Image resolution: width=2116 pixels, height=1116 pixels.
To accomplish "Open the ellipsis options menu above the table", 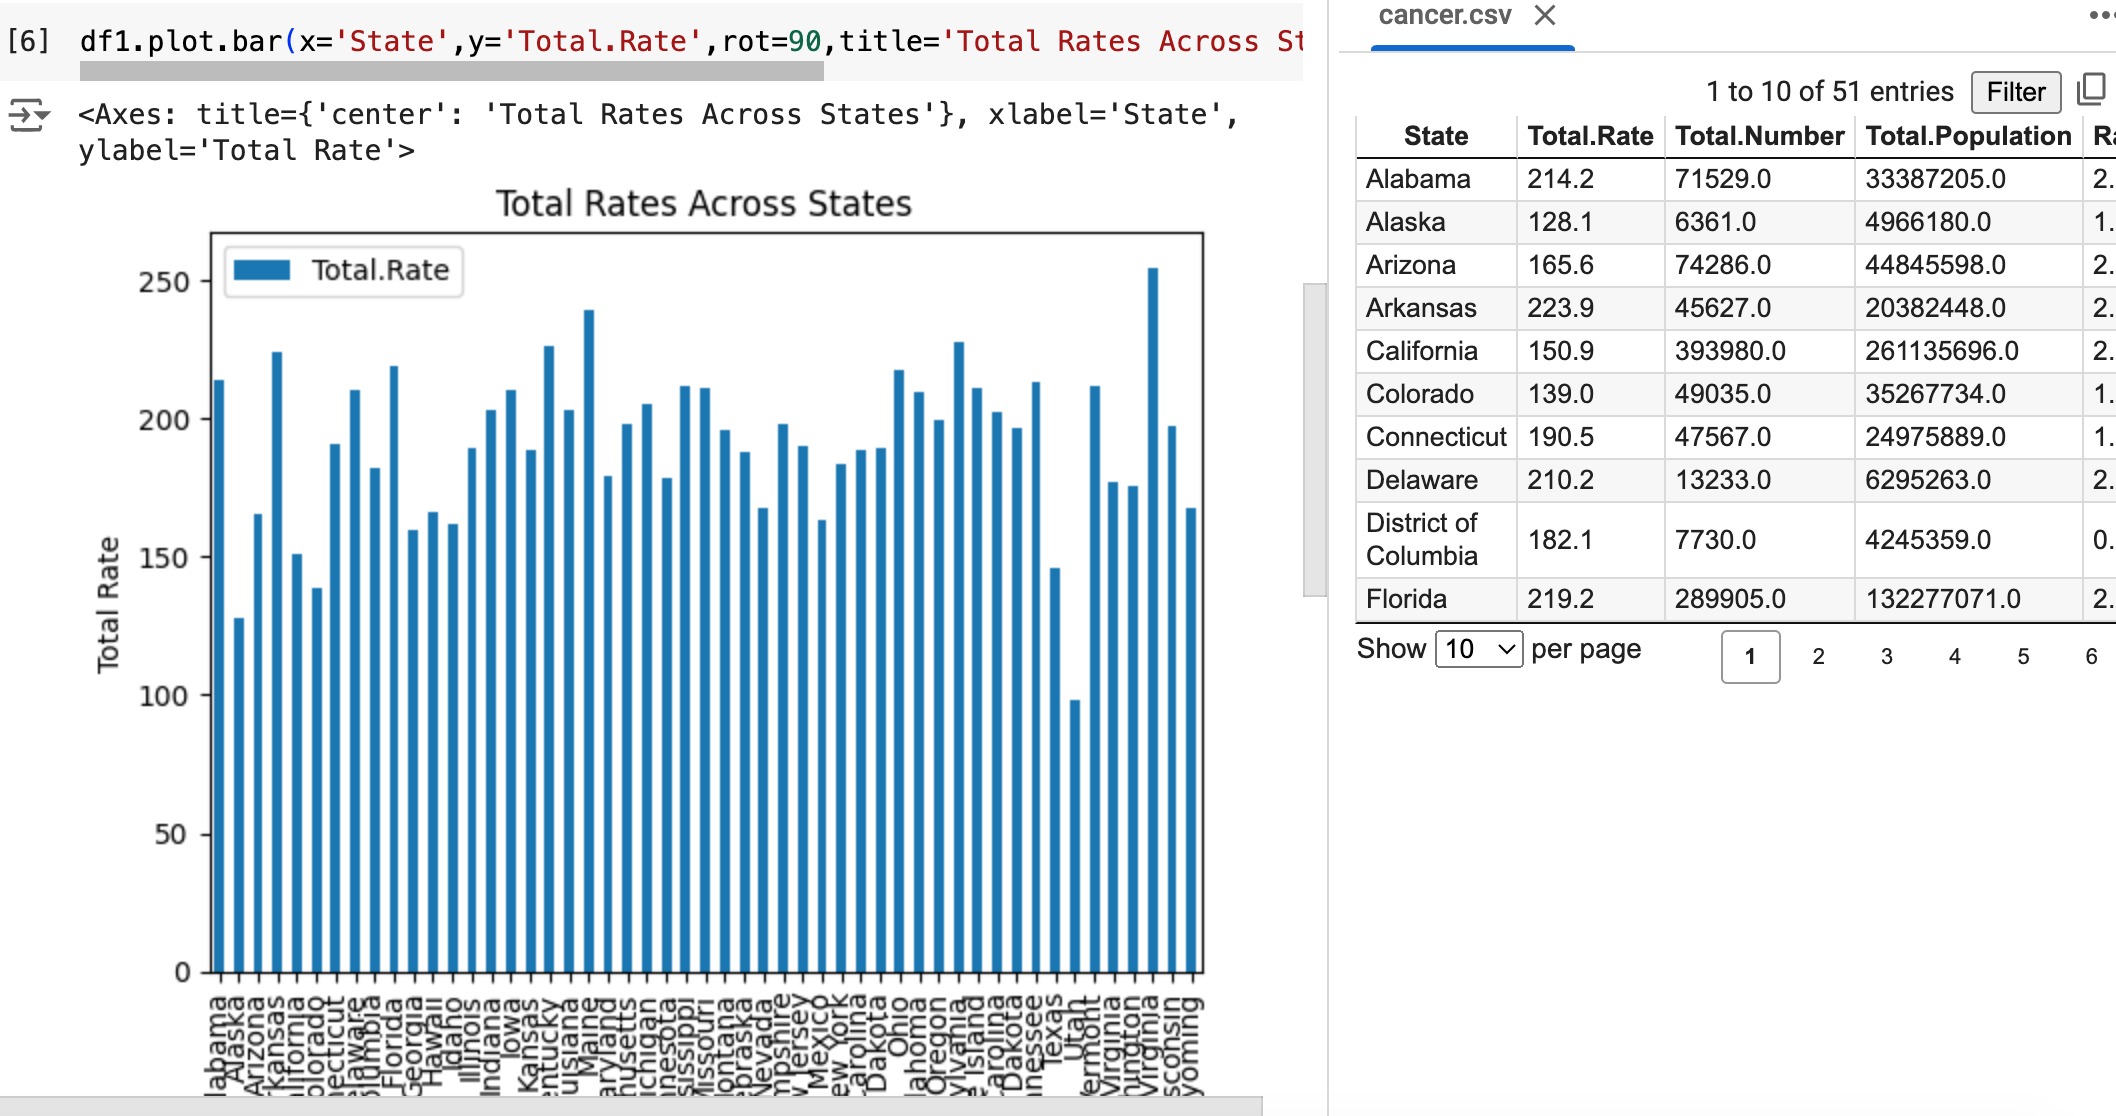I will tap(2100, 15).
